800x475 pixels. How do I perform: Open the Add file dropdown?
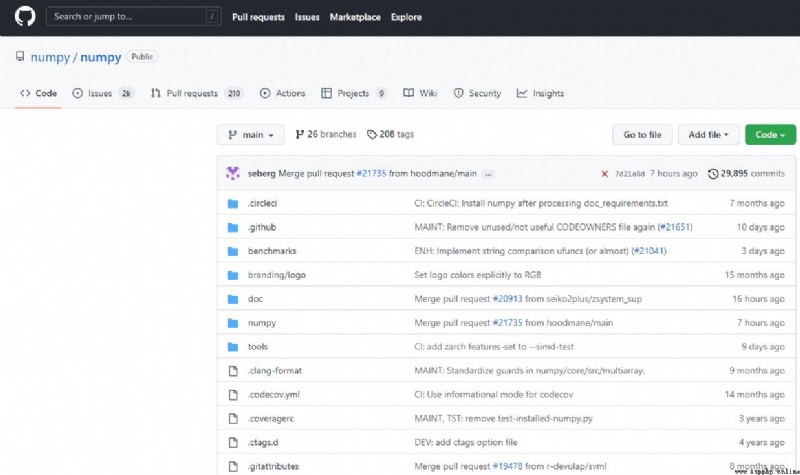pyautogui.click(x=708, y=135)
